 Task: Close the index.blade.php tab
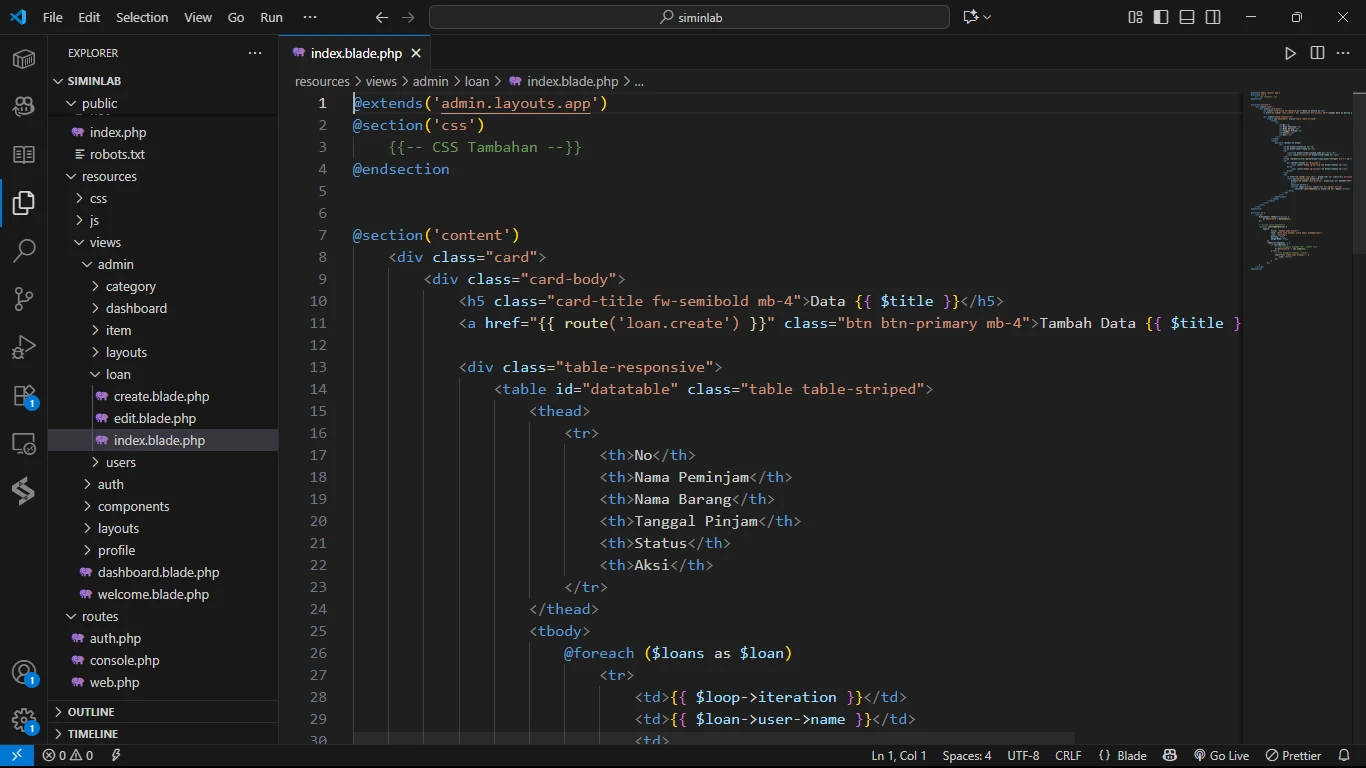[416, 53]
